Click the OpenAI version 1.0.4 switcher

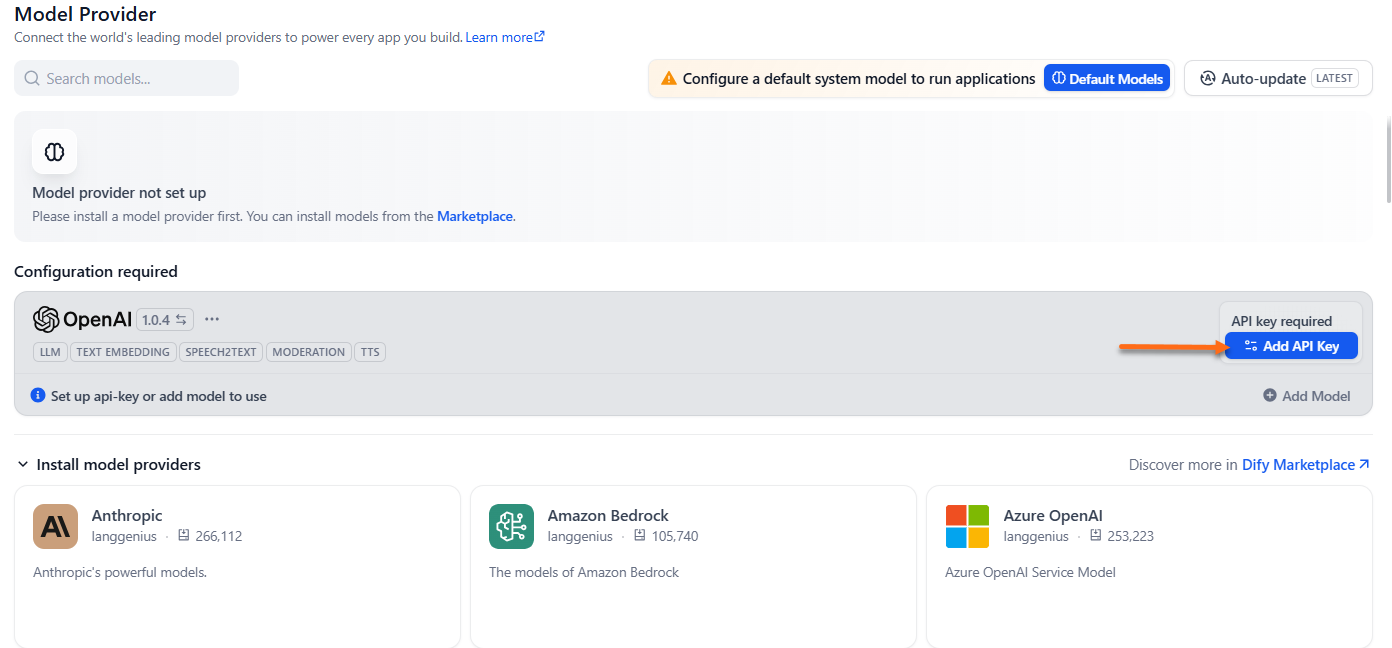click(165, 320)
